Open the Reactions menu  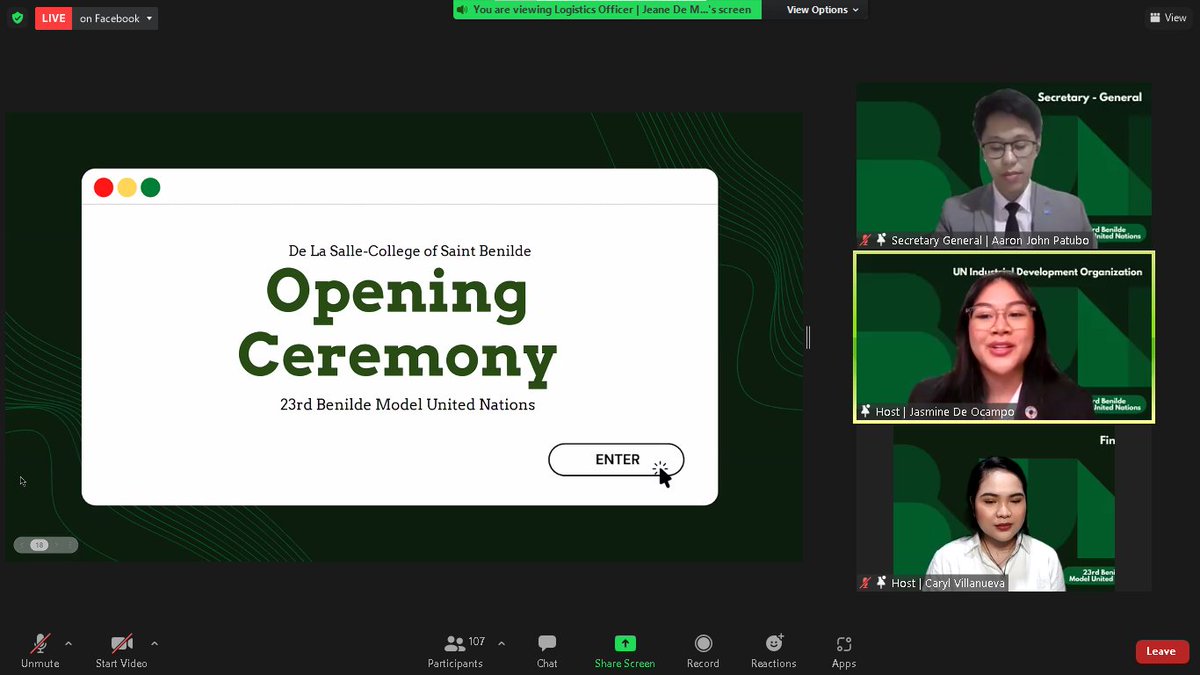(774, 651)
